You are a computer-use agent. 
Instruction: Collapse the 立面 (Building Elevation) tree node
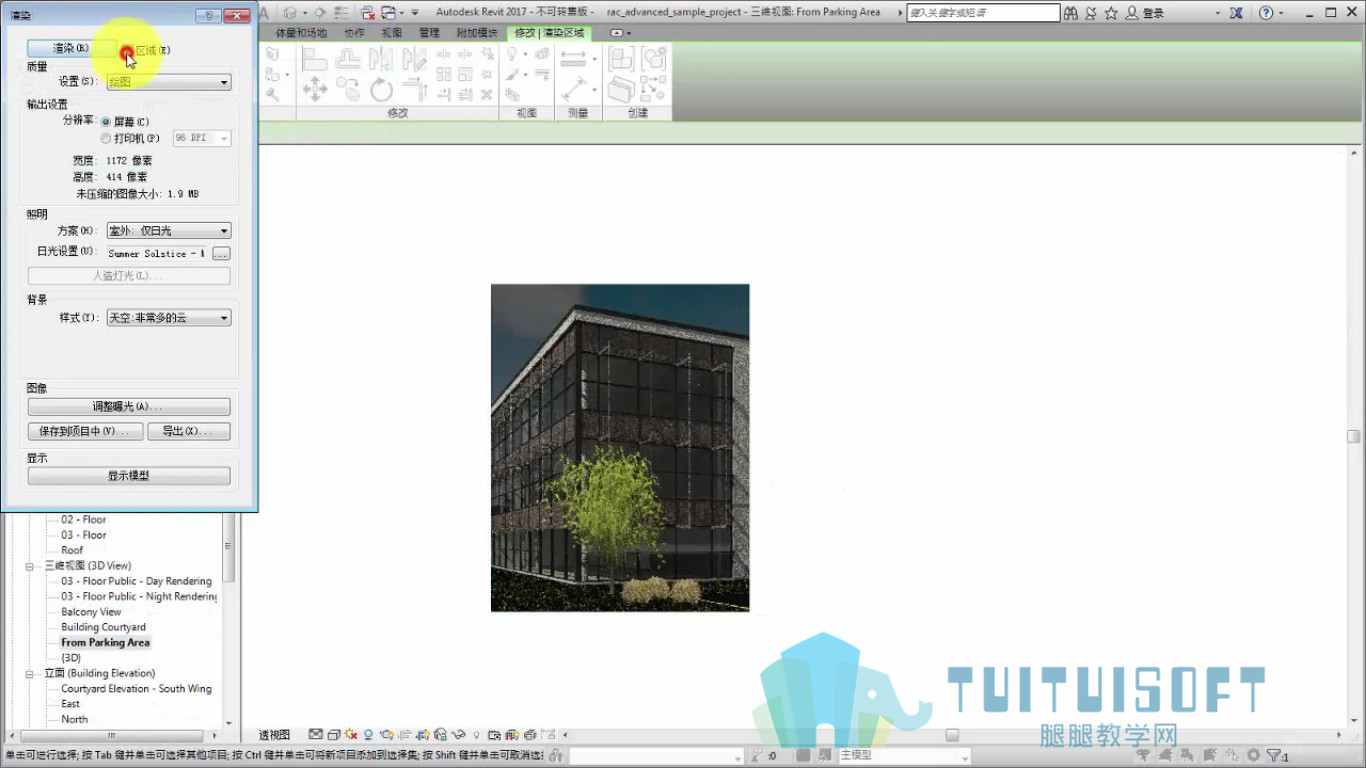[x=32, y=674]
